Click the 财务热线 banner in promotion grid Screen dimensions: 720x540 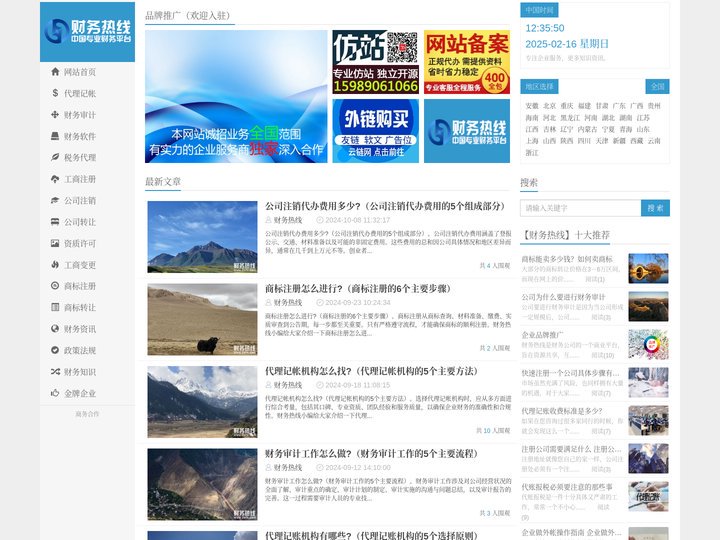tap(467, 131)
